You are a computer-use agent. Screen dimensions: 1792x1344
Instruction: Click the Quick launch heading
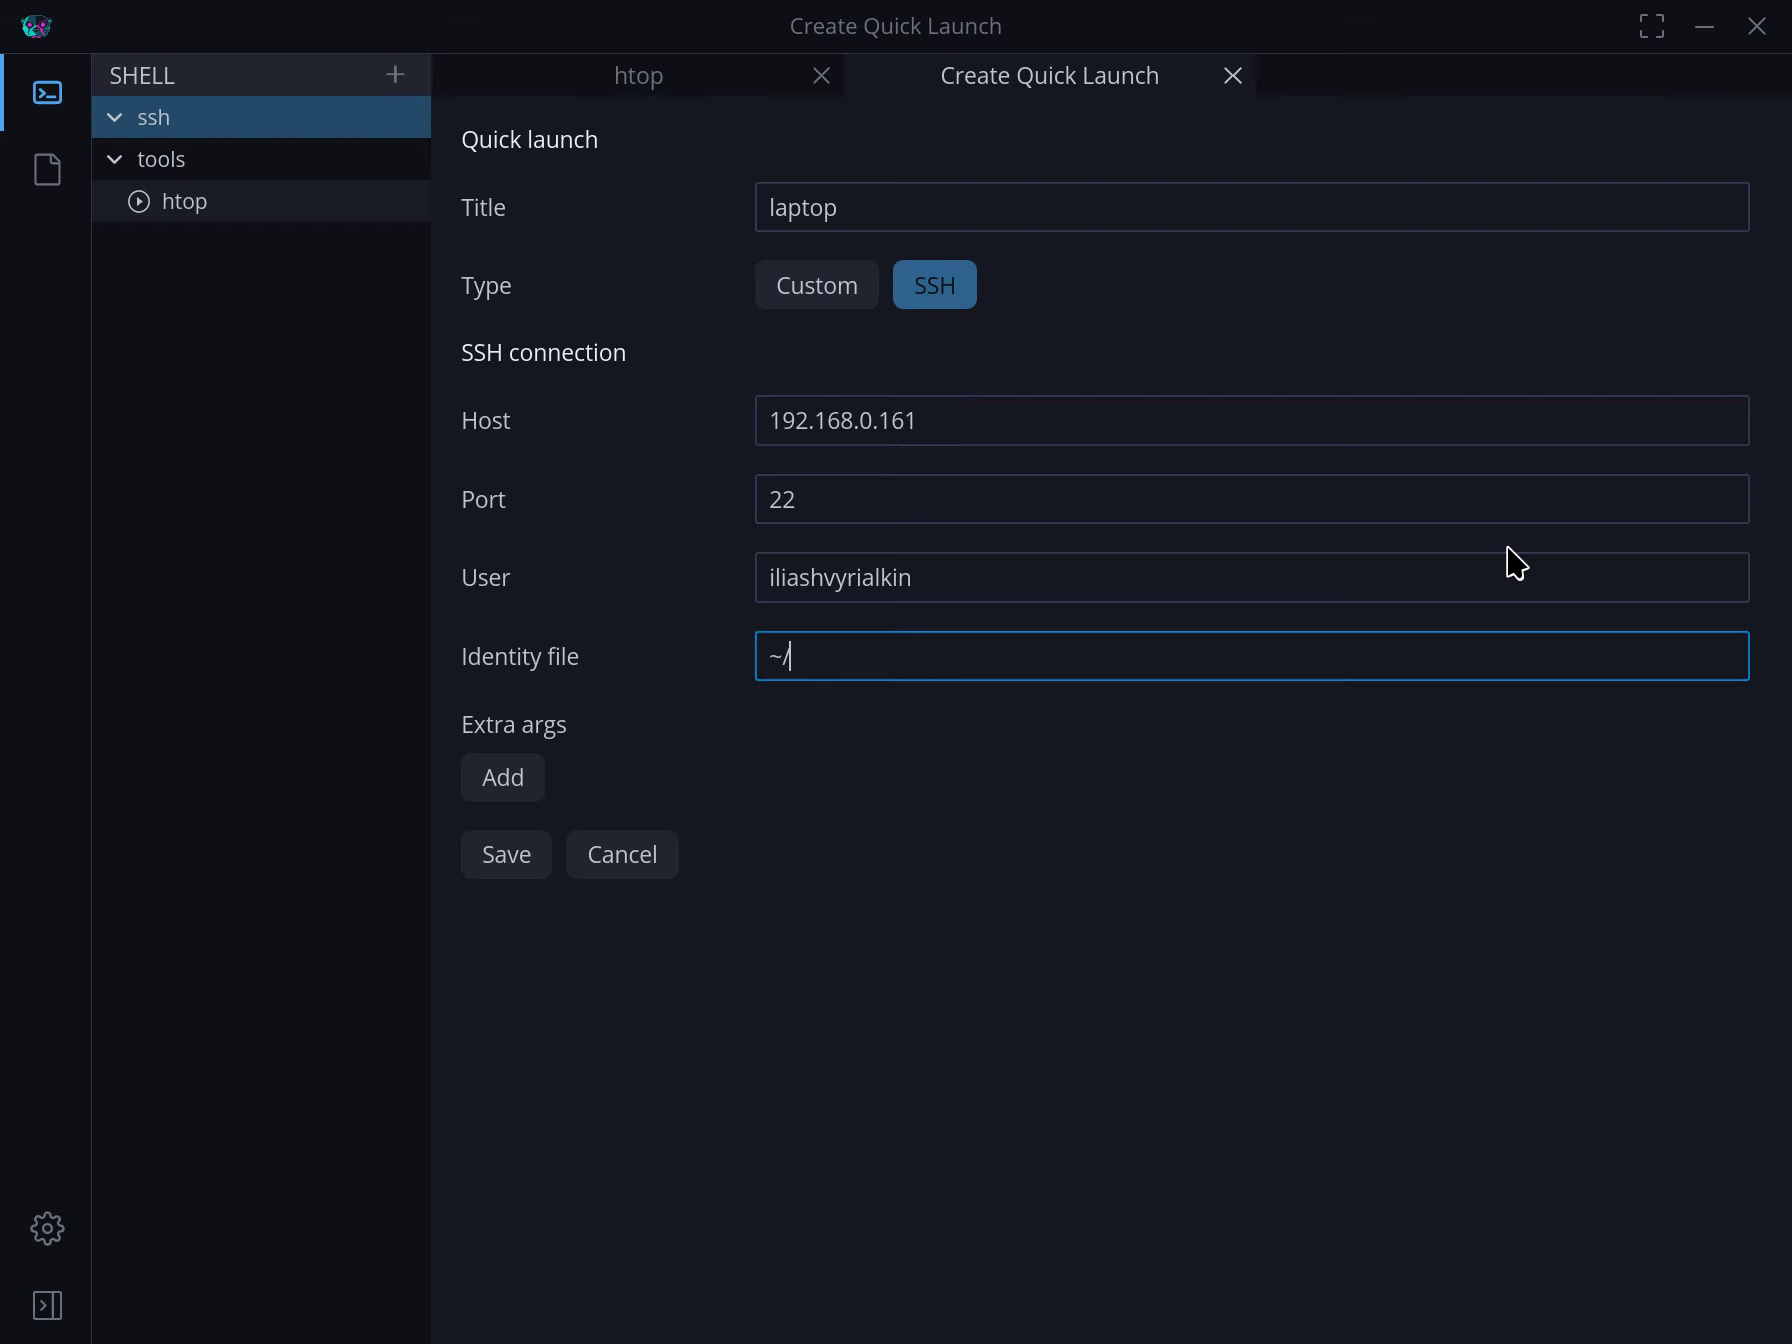point(529,139)
